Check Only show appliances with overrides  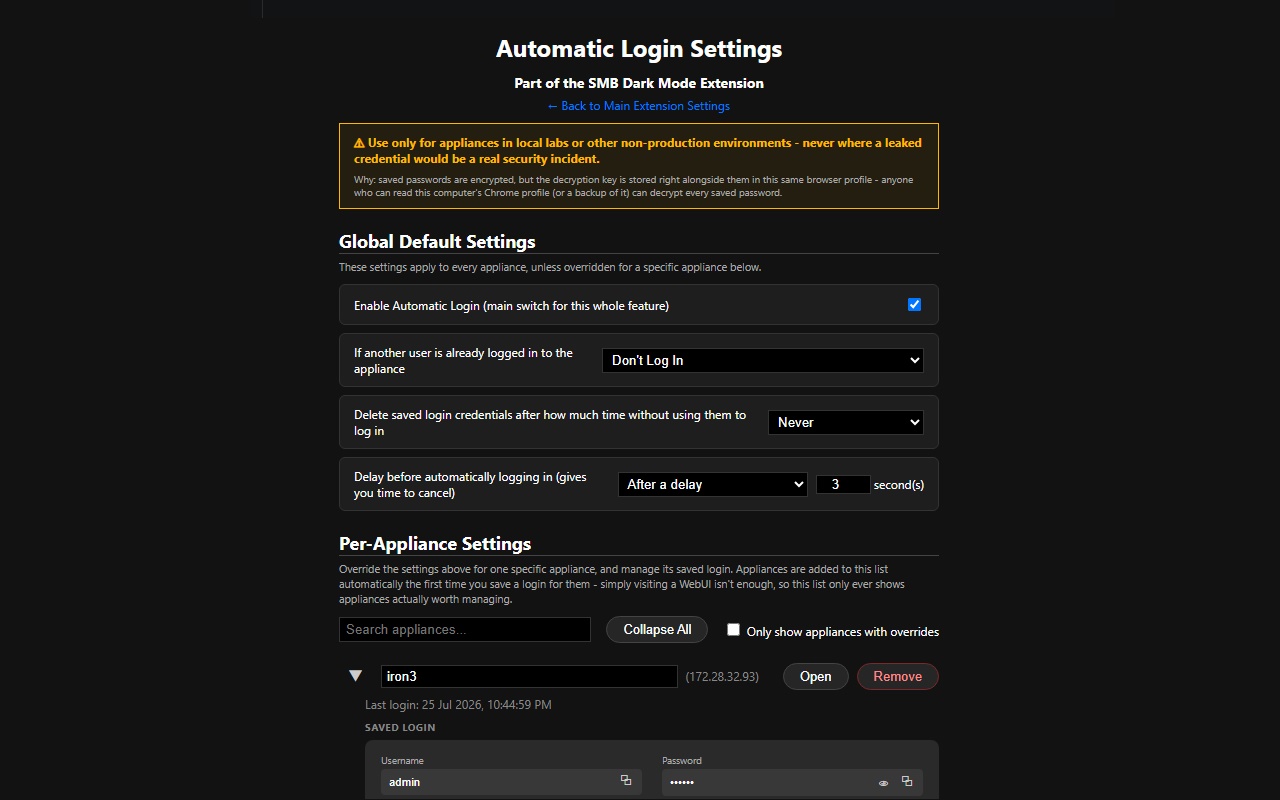click(733, 629)
